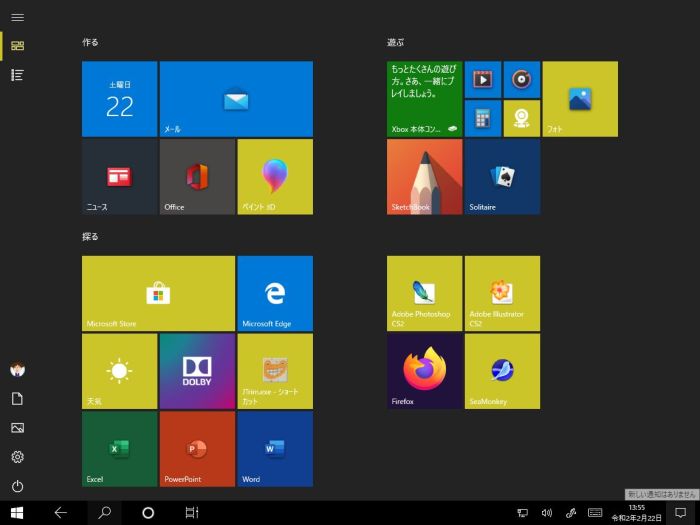Open the Calculator small tile
Viewport: 700px width, 525px height.
click(483, 118)
